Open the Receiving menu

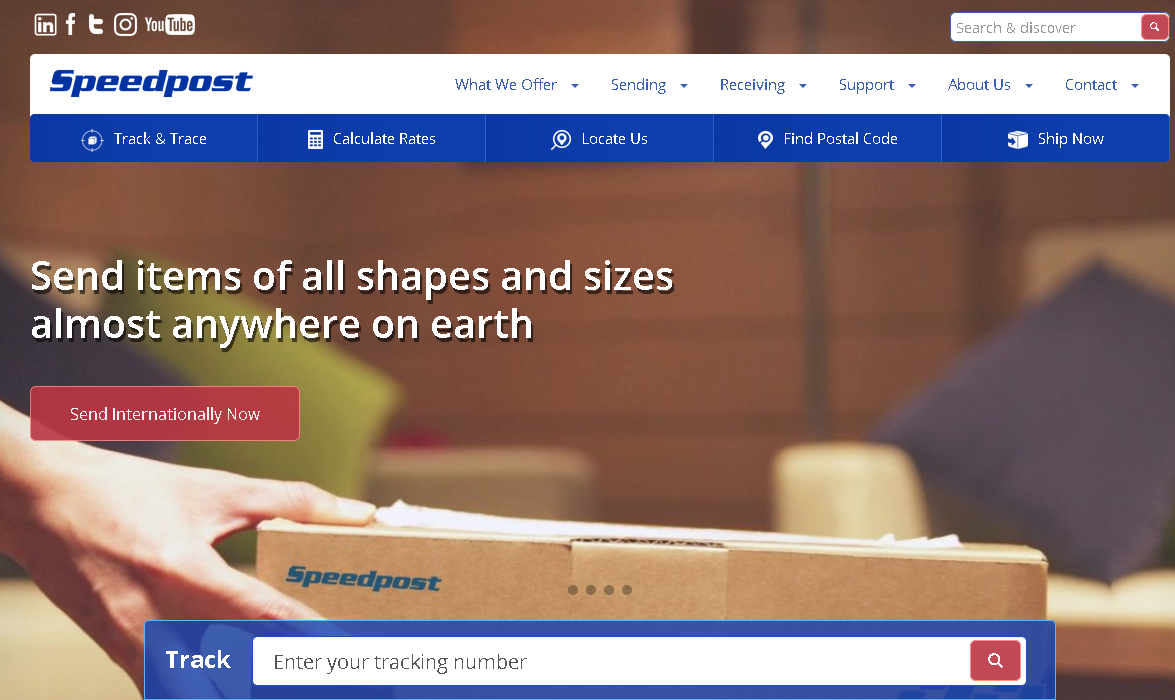pyautogui.click(x=763, y=85)
